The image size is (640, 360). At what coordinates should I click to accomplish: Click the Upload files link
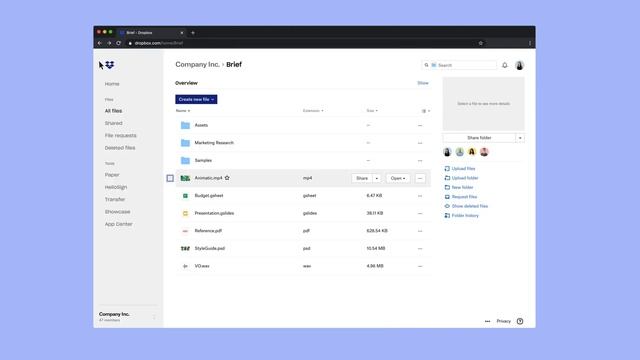pos(460,169)
